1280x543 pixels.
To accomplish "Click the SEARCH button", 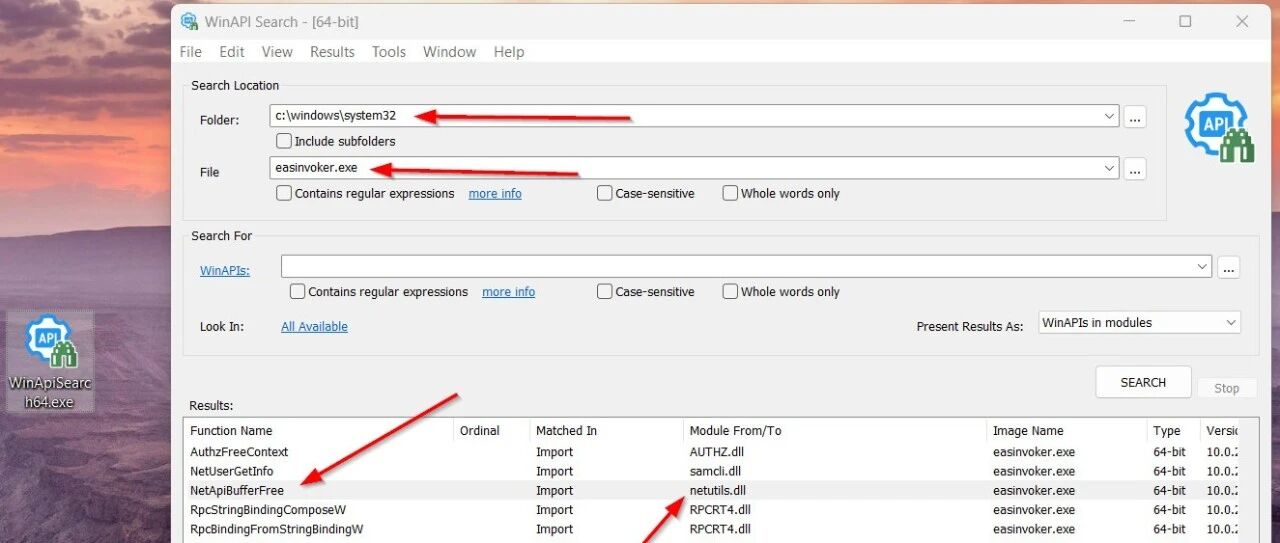I will pos(1143,382).
